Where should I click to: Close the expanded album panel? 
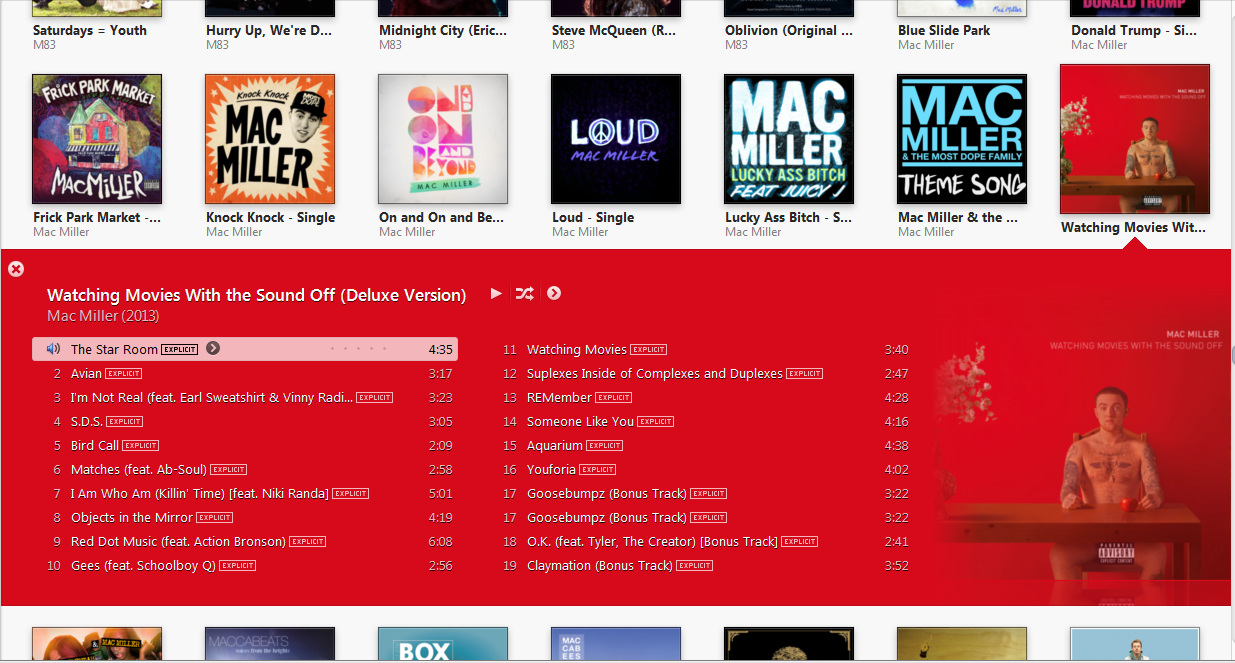point(16,269)
